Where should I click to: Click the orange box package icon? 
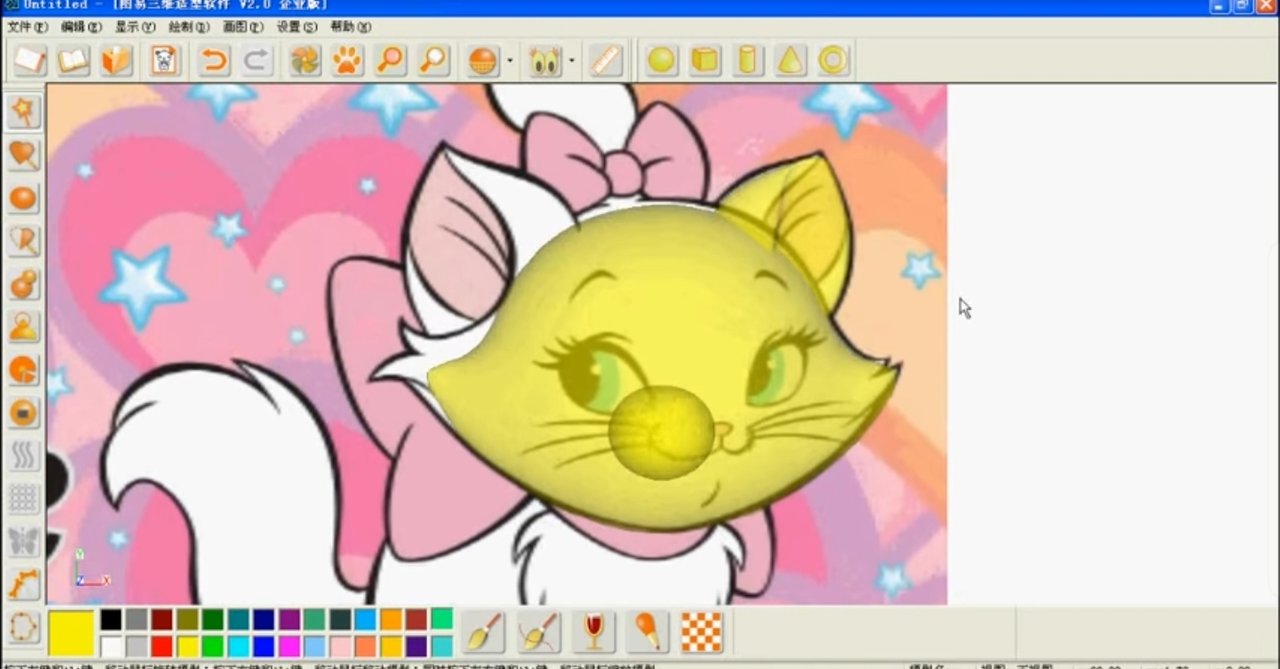pos(118,61)
